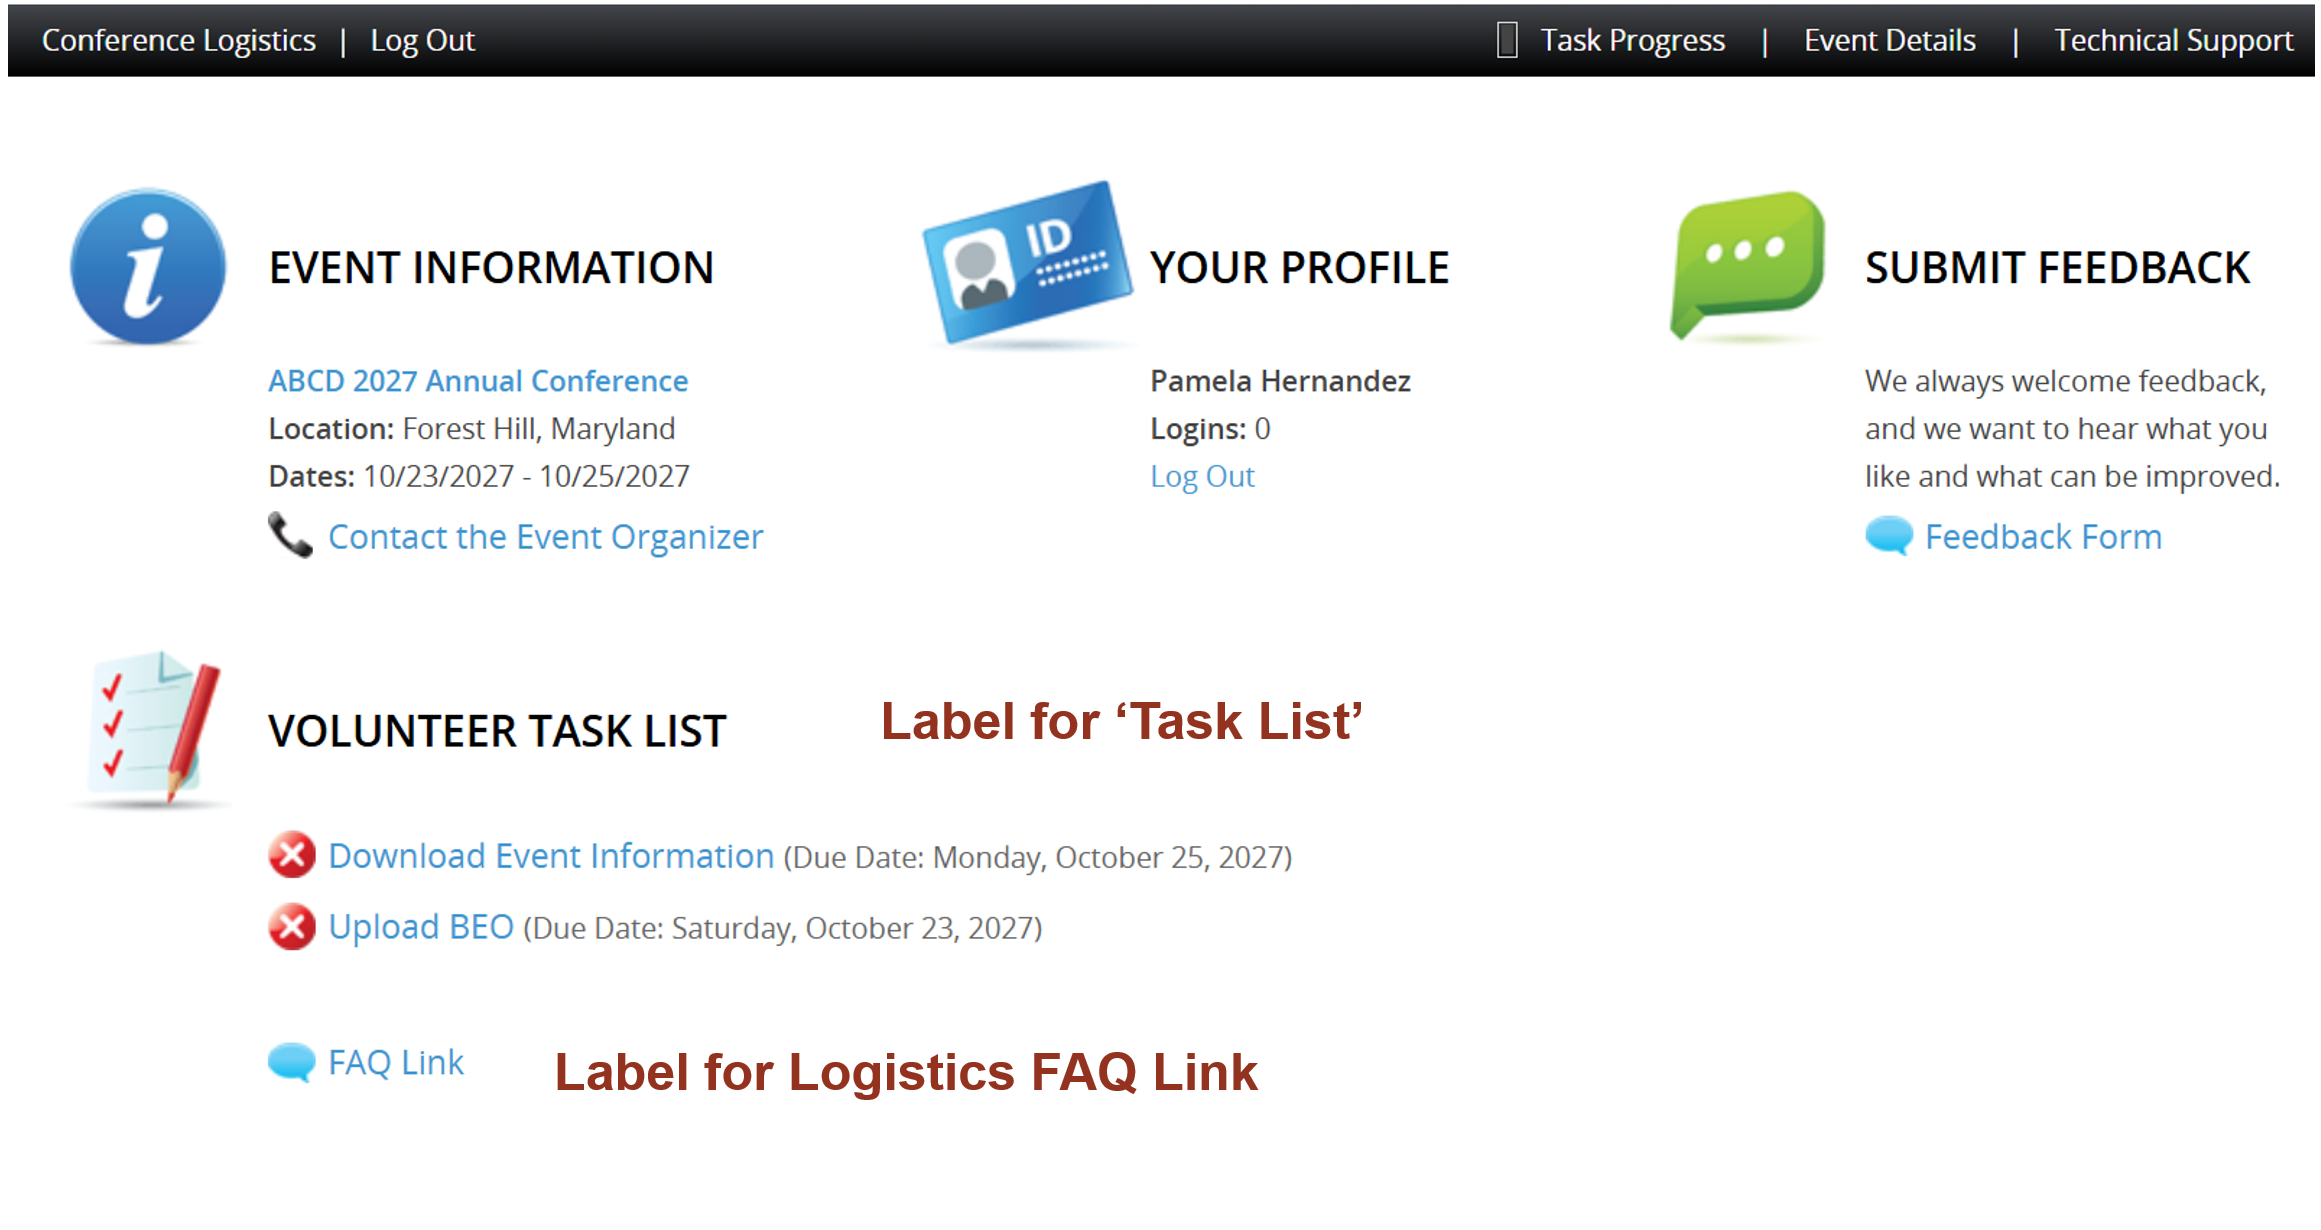Click Log Out under Your Profile
2321x1230 pixels.
pos(1201,476)
